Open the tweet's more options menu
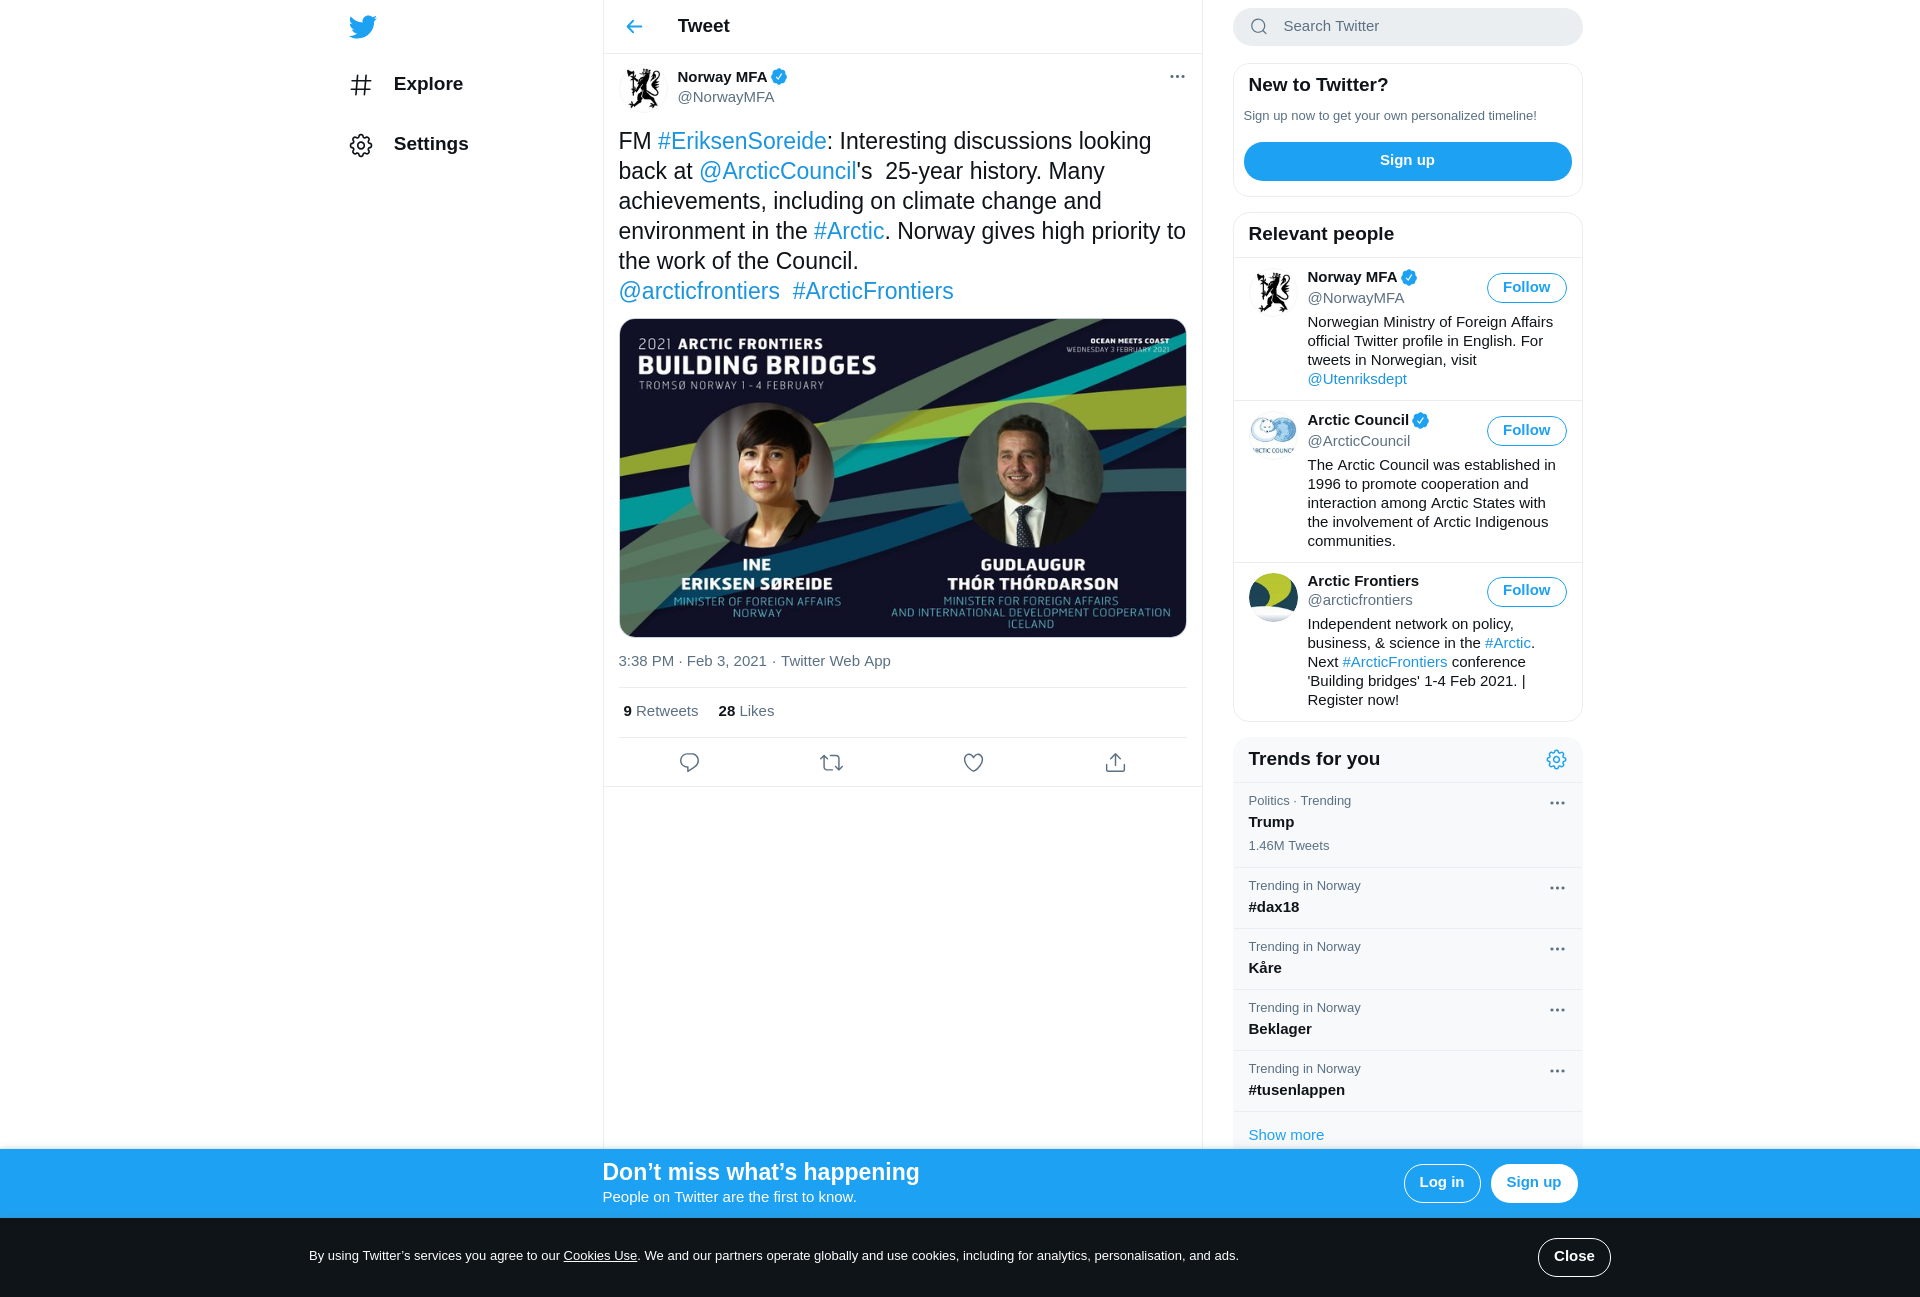The width and height of the screenshot is (1920, 1297). [x=1177, y=77]
